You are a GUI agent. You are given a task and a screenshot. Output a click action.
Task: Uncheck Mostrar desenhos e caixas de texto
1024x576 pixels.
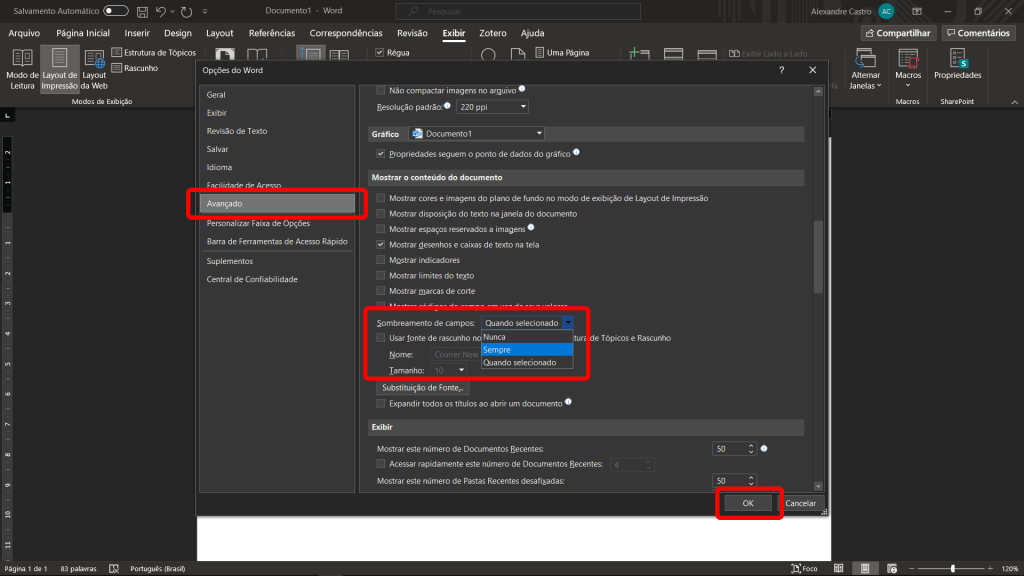click(x=380, y=244)
